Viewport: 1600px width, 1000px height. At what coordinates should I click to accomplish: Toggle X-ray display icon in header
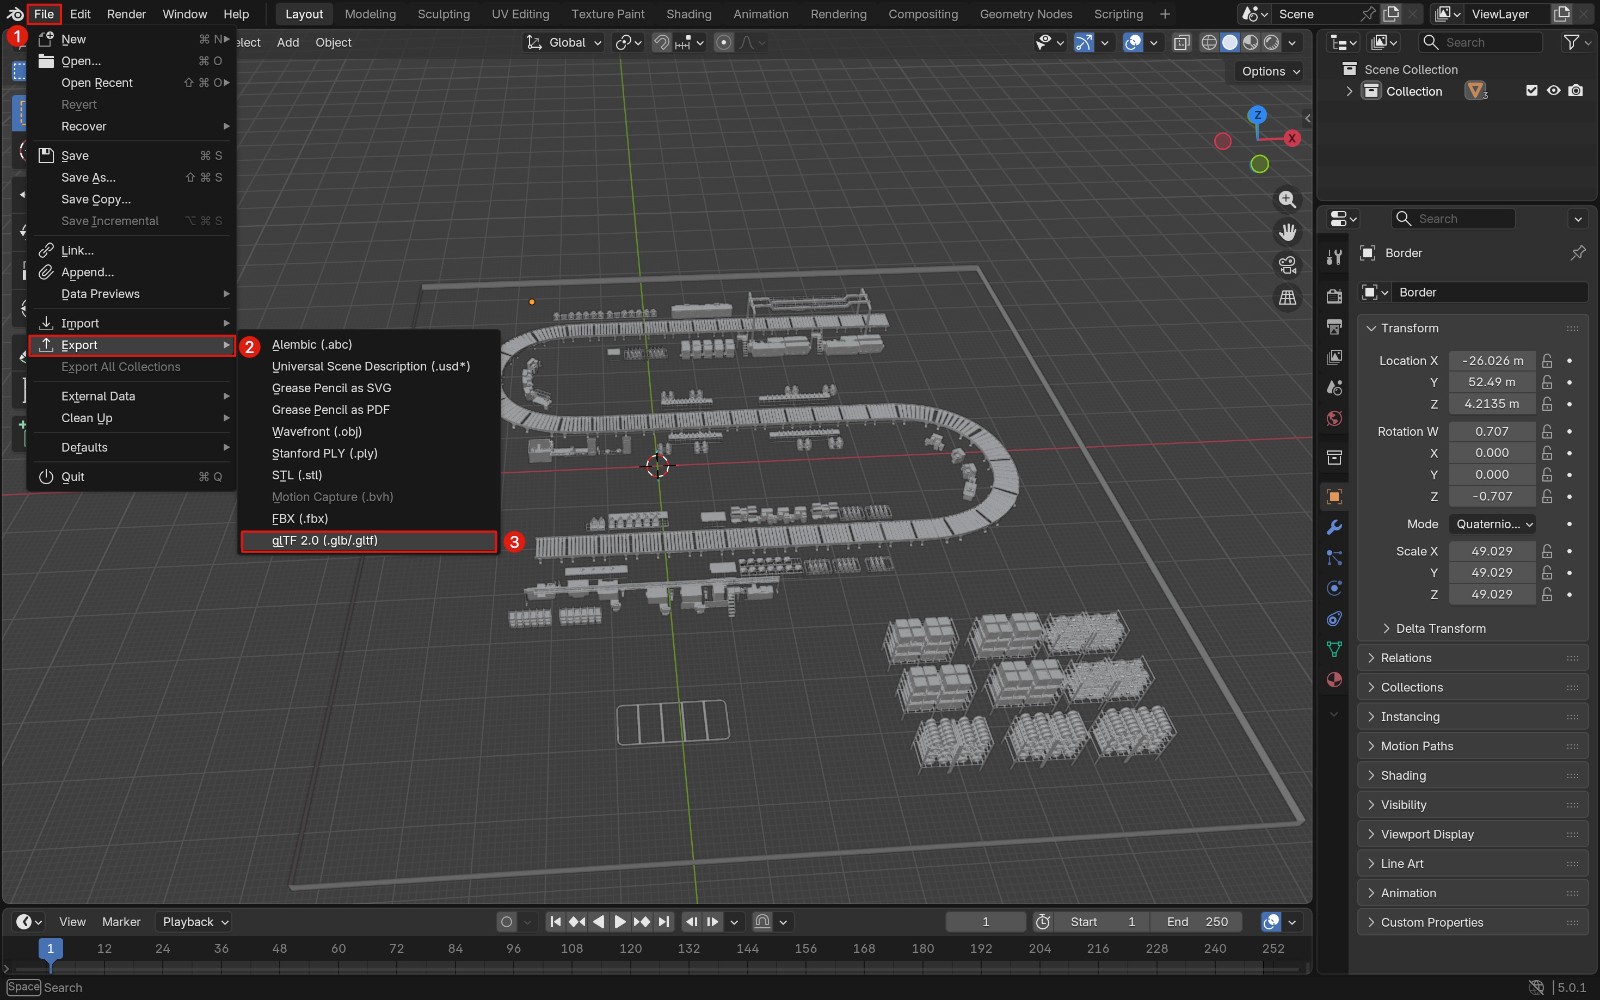tap(1181, 42)
